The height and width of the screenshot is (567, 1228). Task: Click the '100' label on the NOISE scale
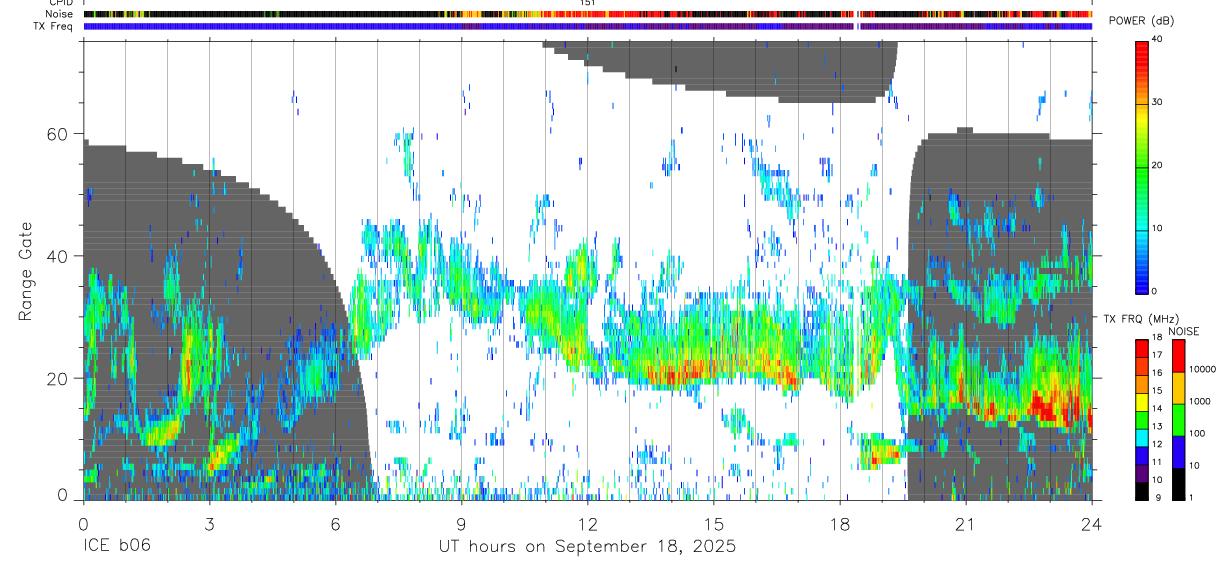(x=1196, y=434)
